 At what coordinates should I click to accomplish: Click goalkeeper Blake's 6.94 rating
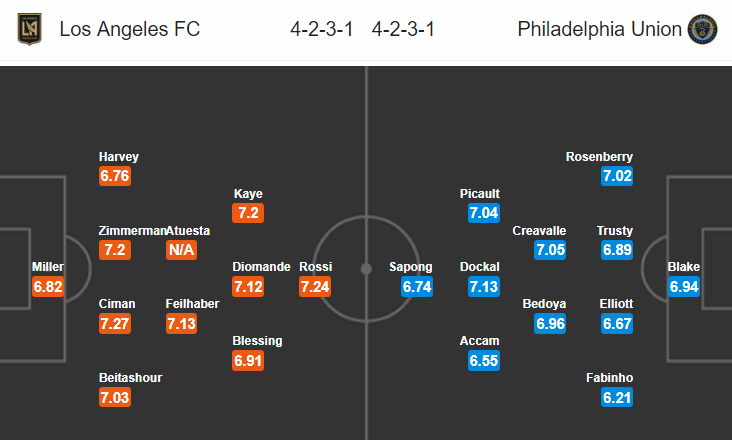click(x=684, y=286)
